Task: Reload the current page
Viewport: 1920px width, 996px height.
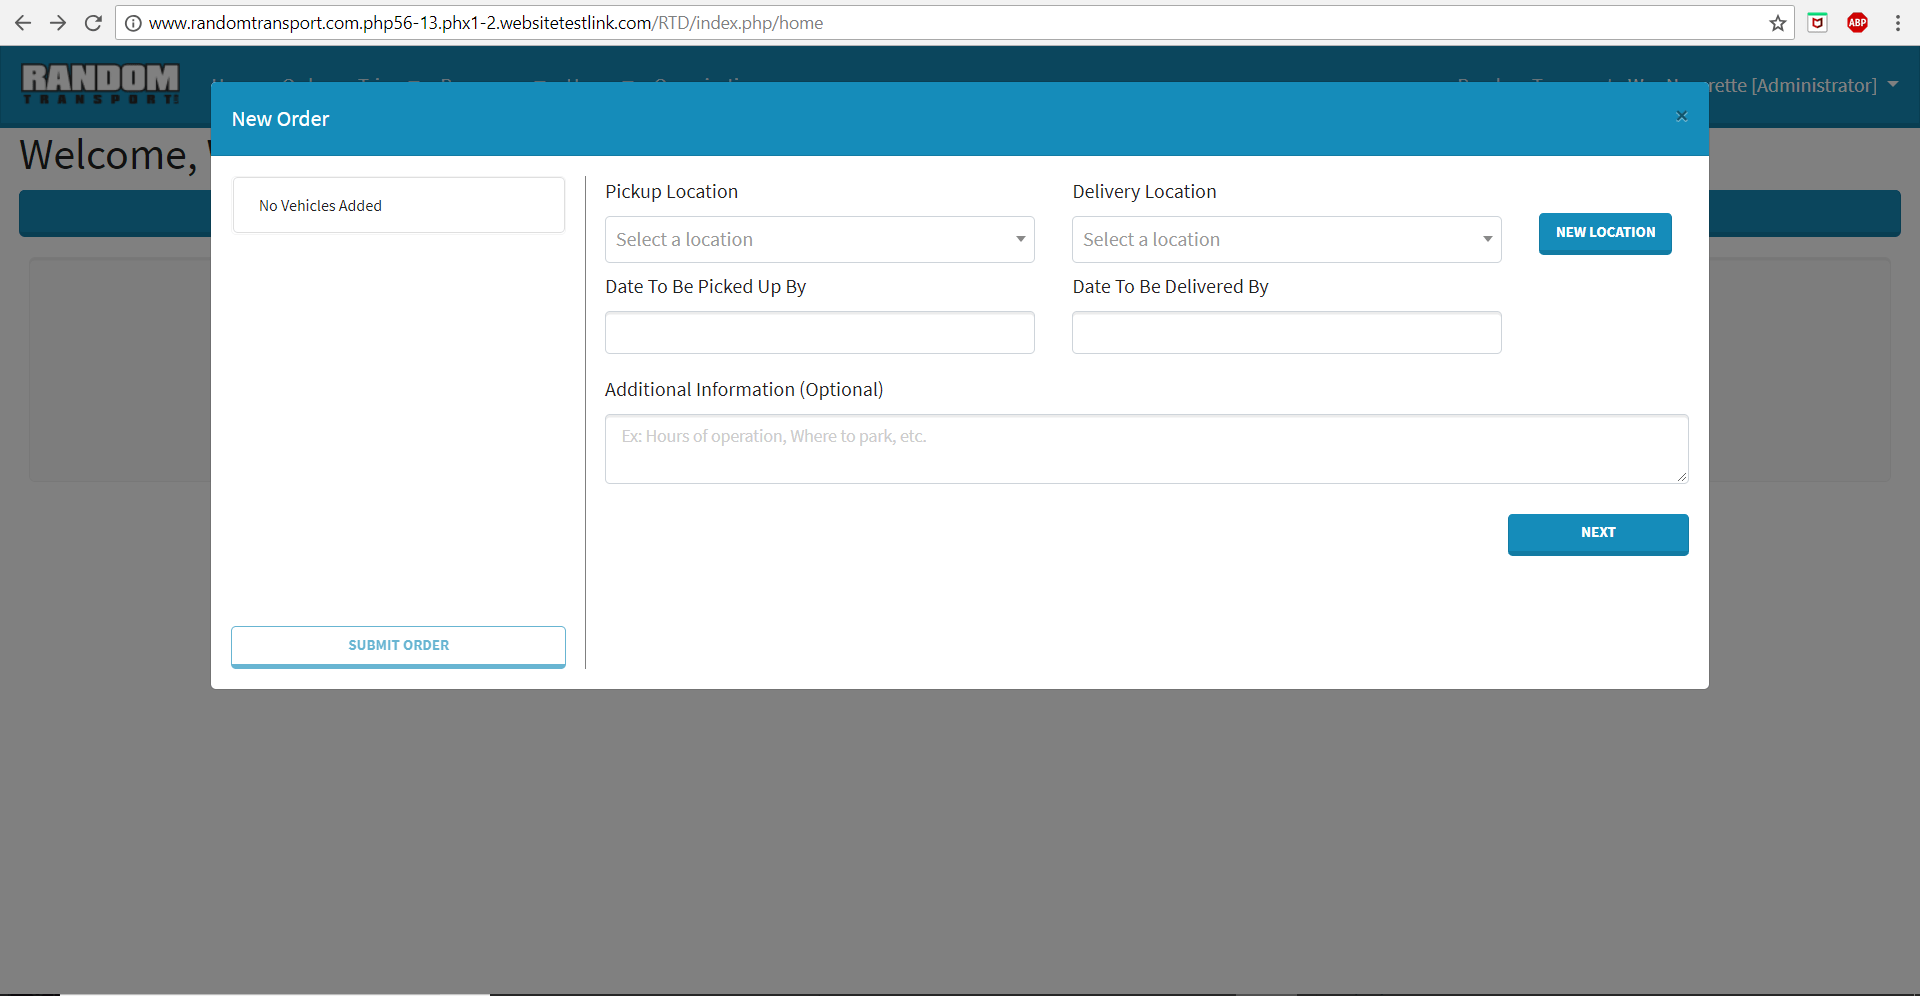Action: tap(93, 23)
